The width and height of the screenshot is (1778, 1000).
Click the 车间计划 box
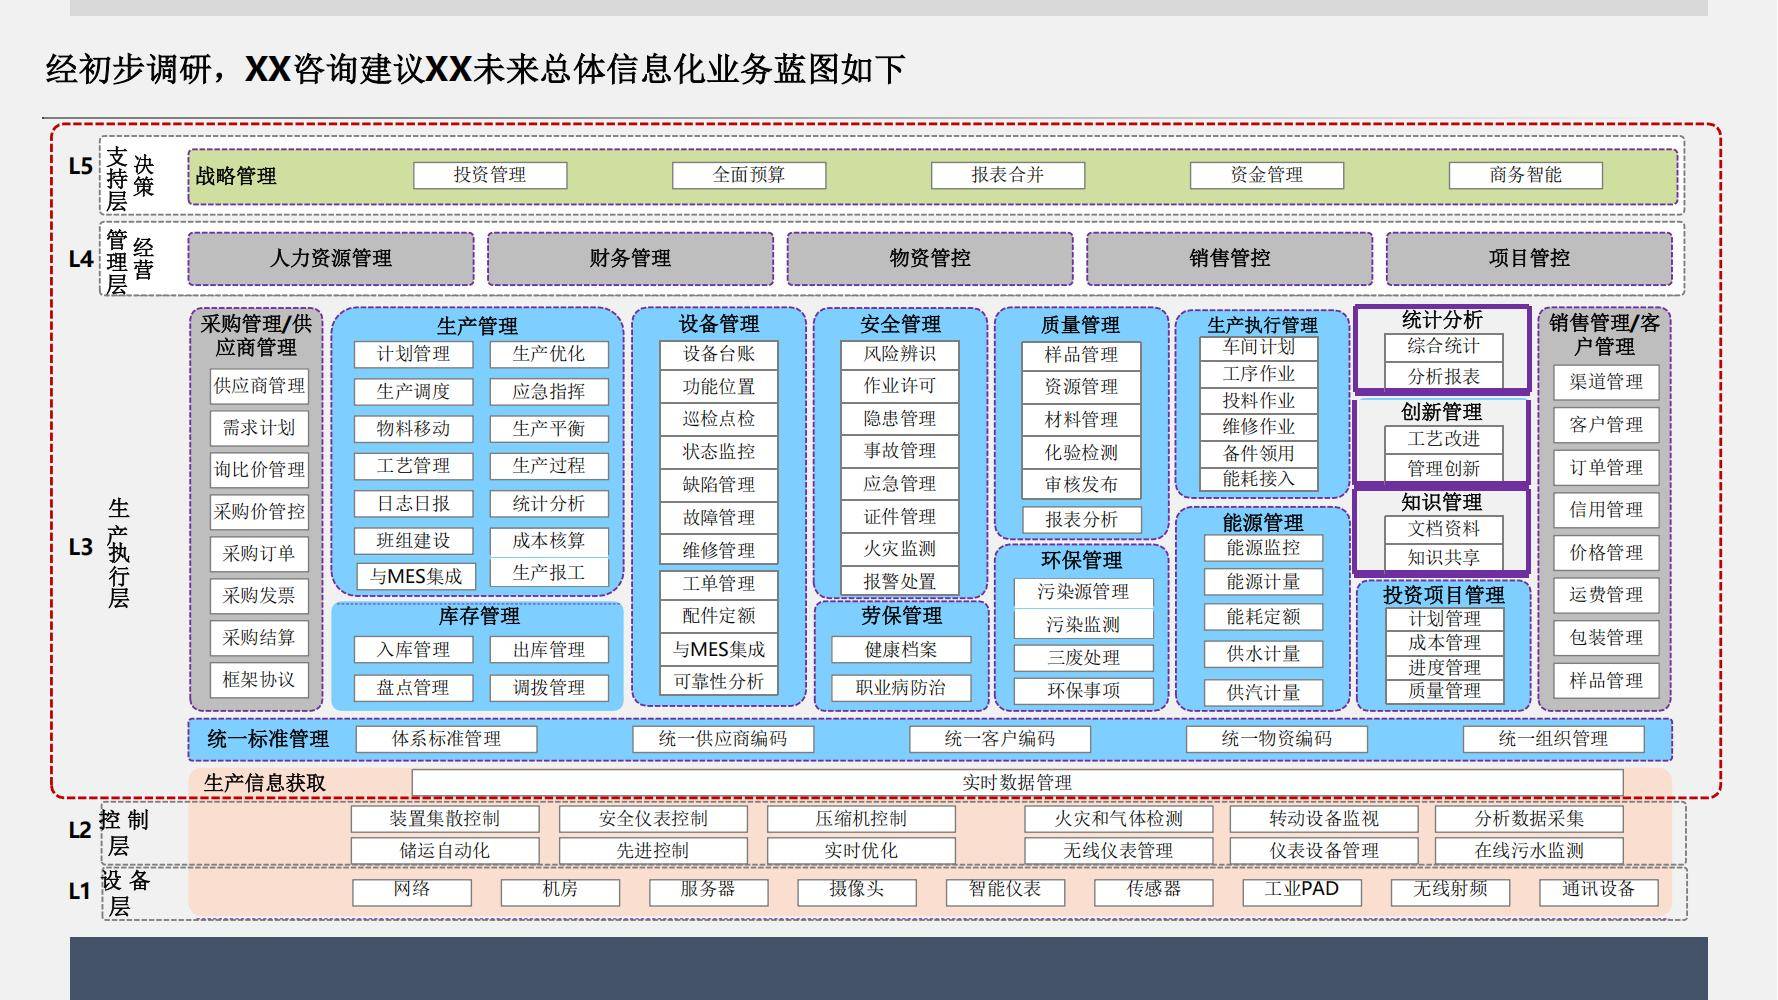[1259, 348]
